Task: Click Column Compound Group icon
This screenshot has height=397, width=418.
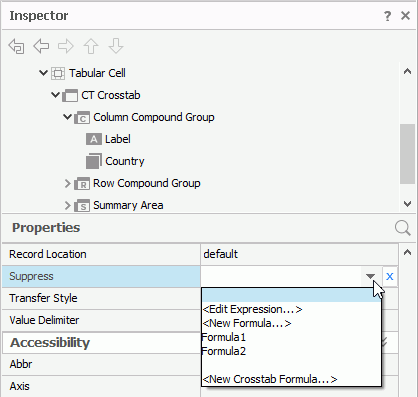Action: pyautogui.click(x=82, y=118)
